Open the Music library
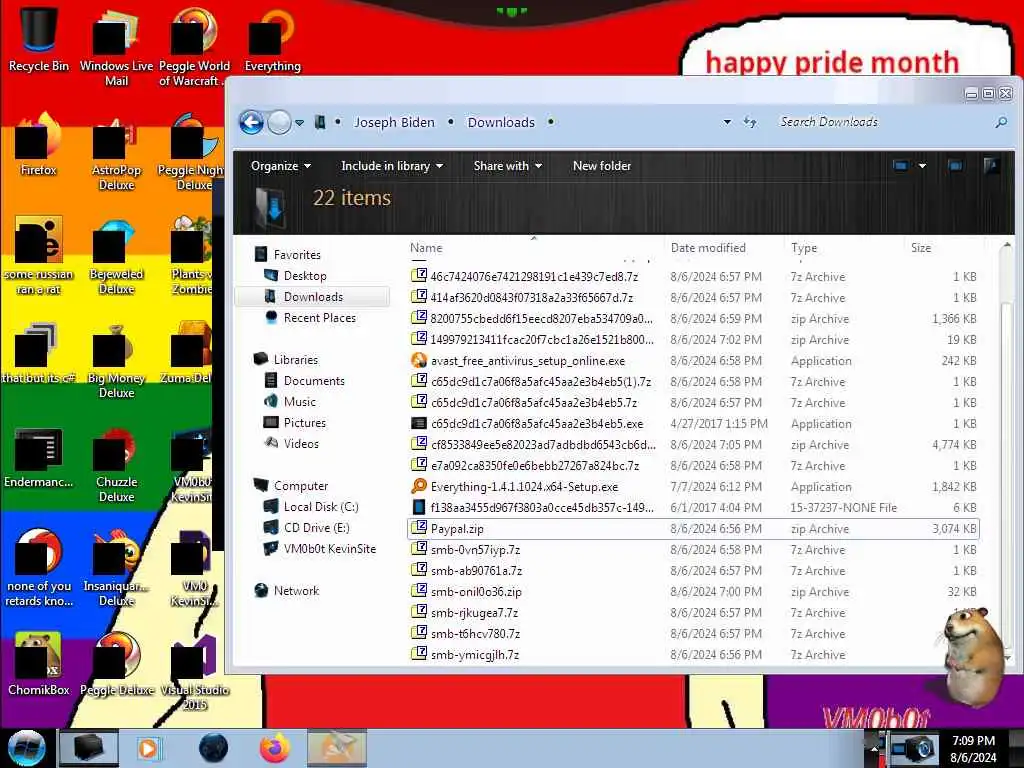 [299, 401]
